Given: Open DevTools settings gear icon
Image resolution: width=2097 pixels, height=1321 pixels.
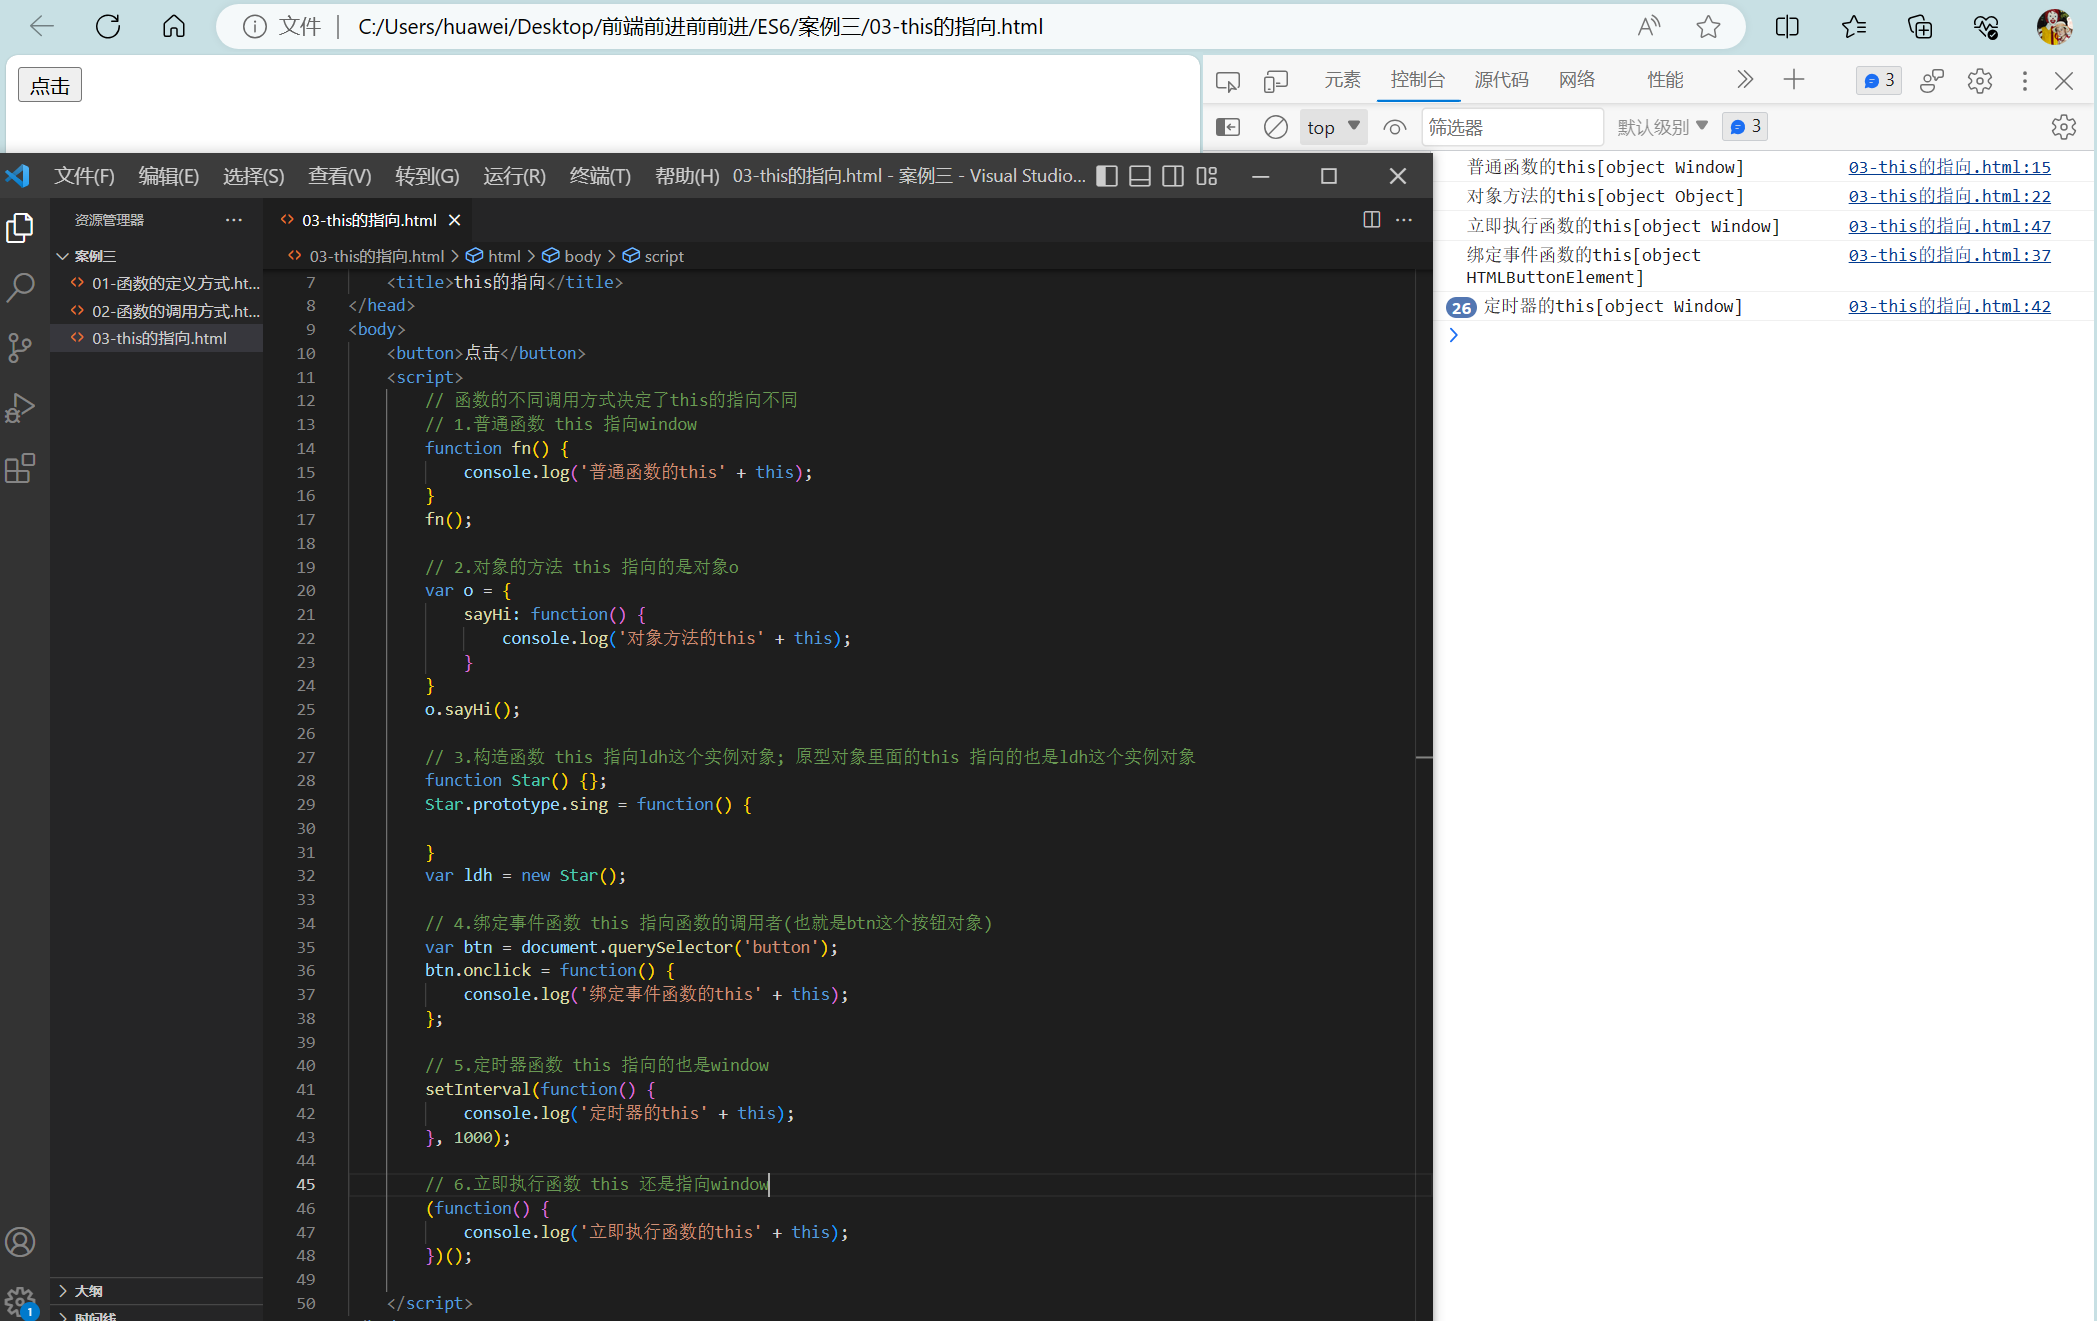Looking at the screenshot, I should coord(1980,81).
